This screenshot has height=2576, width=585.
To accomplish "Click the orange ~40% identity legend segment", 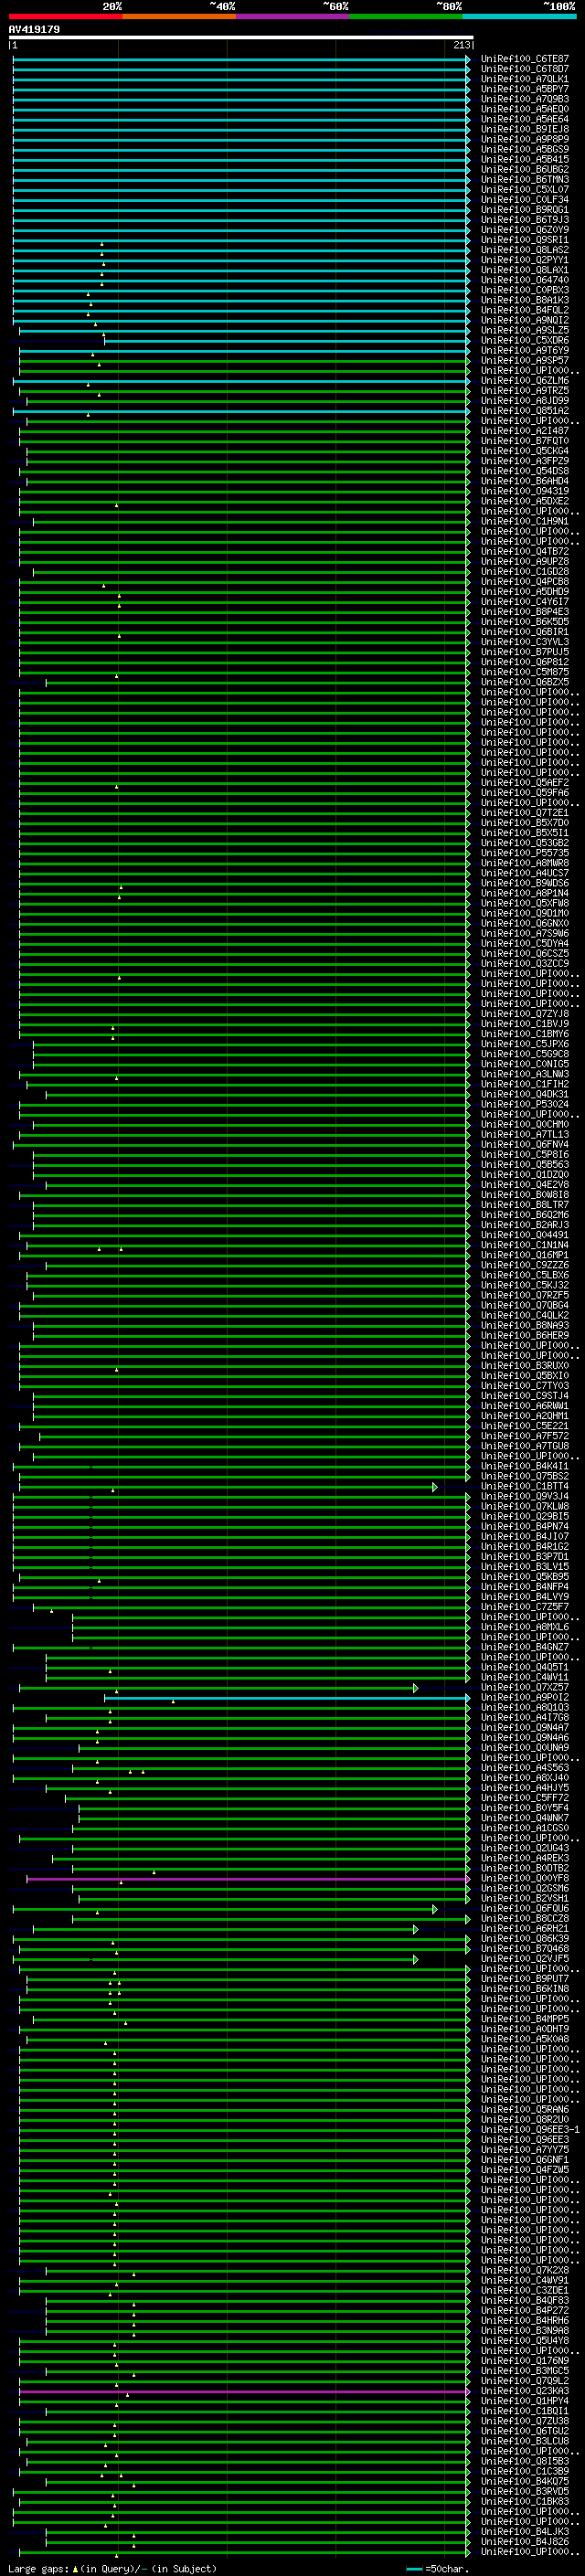I will 179,16.
